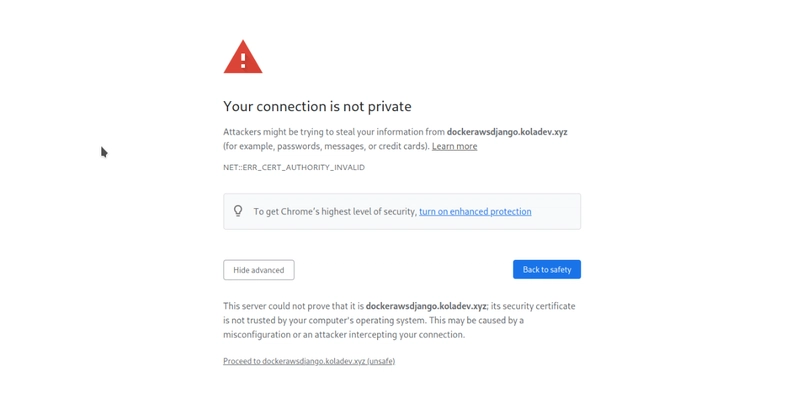This screenshot has width=800, height=395.
Task: Click the bold domain name after information from
Action: (507, 132)
